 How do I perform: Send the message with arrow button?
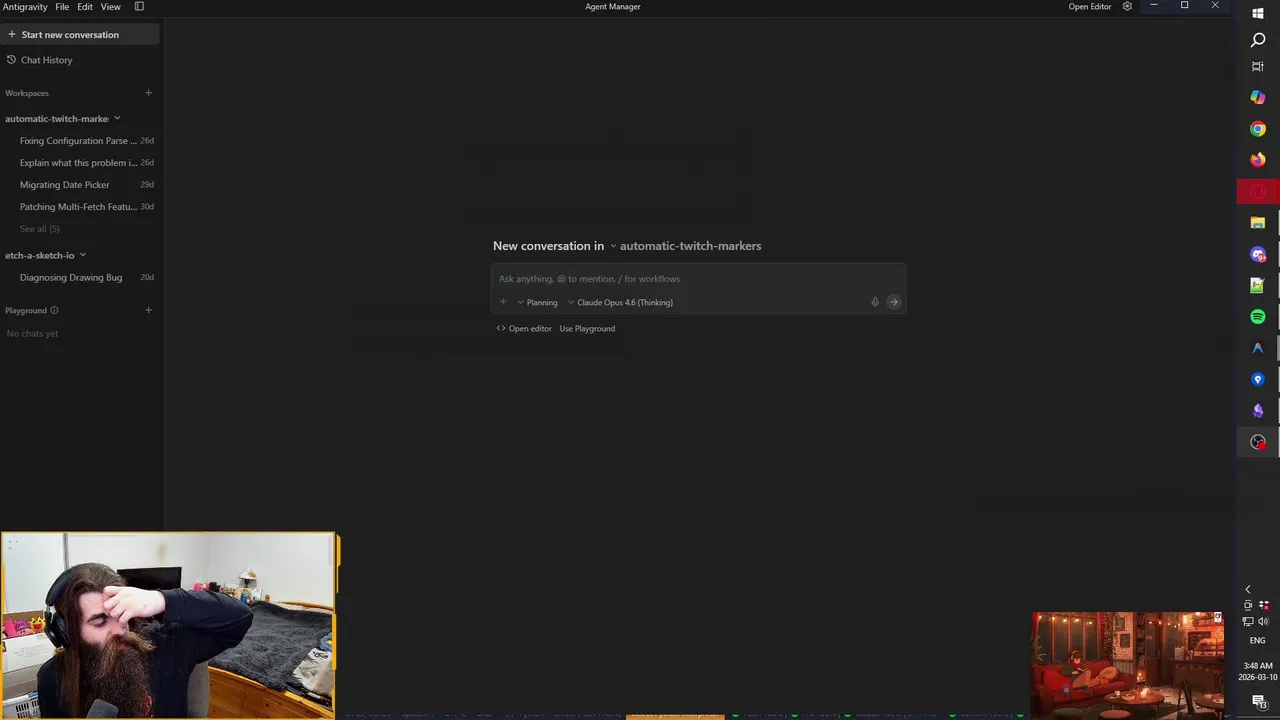[894, 302]
